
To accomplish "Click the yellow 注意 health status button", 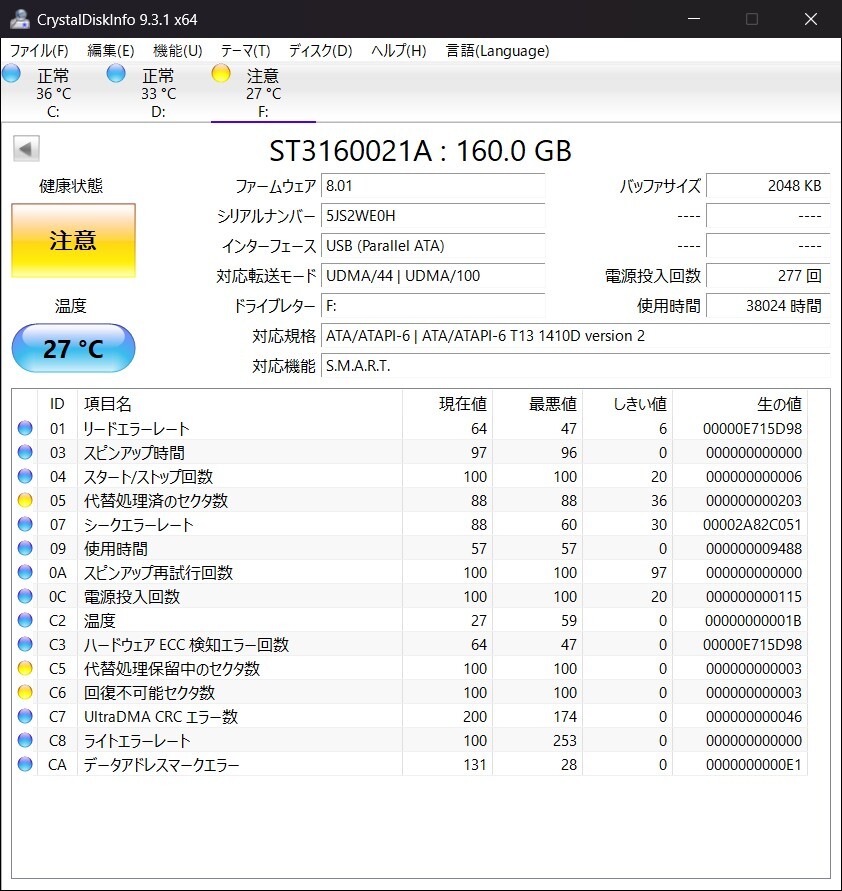I will tap(73, 240).
